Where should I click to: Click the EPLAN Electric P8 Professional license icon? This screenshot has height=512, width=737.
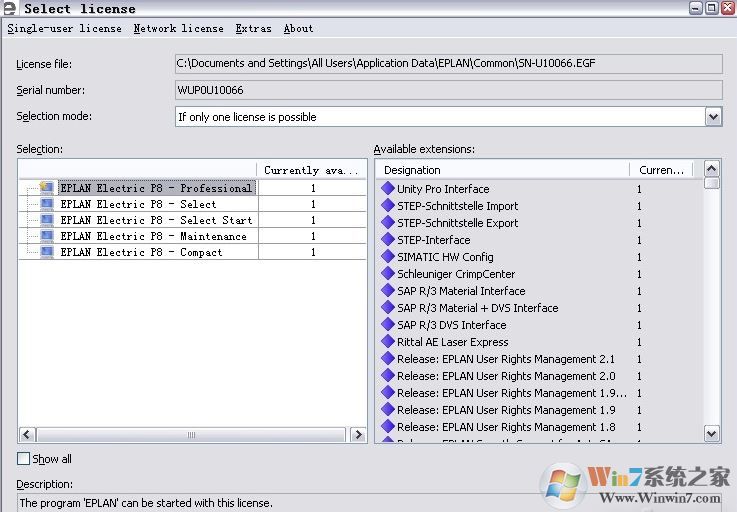(47, 188)
